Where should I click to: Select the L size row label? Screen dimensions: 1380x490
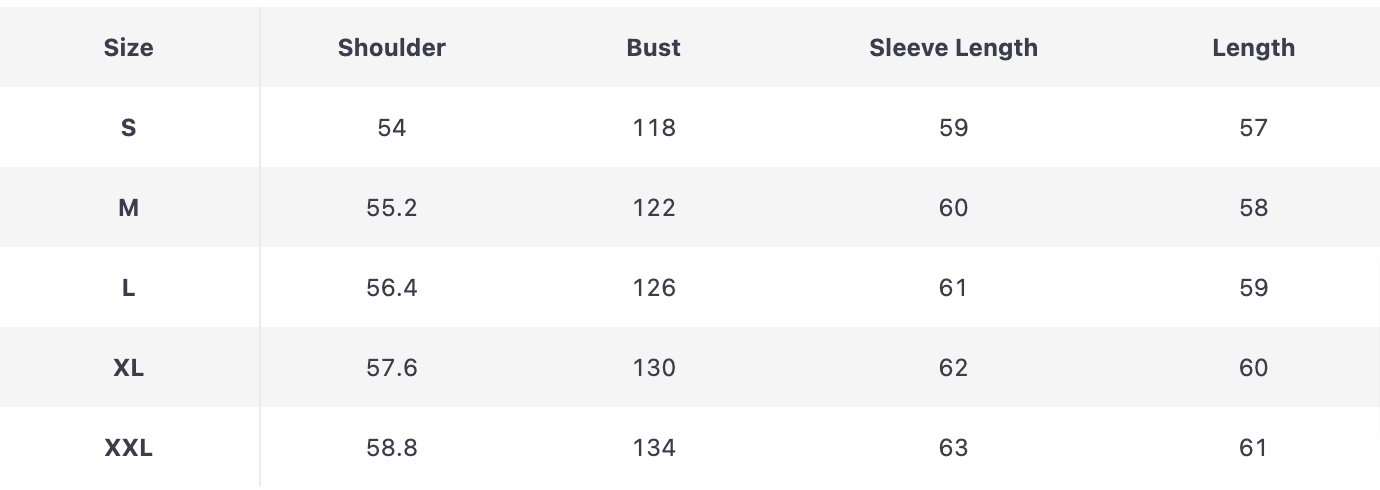point(128,288)
